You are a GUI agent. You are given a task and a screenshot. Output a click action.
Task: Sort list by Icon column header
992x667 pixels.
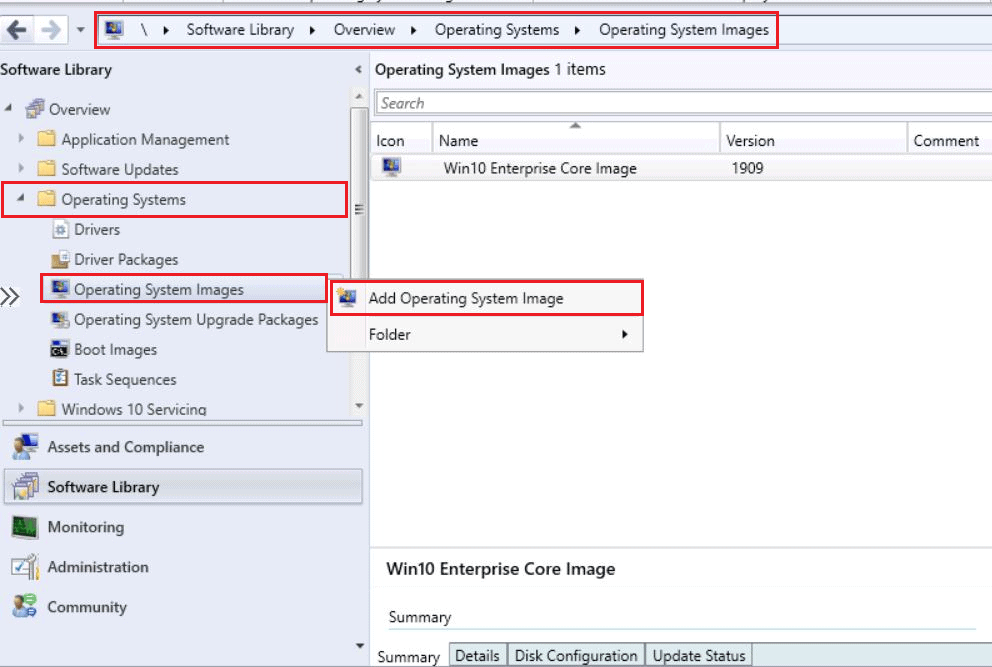(401, 140)
